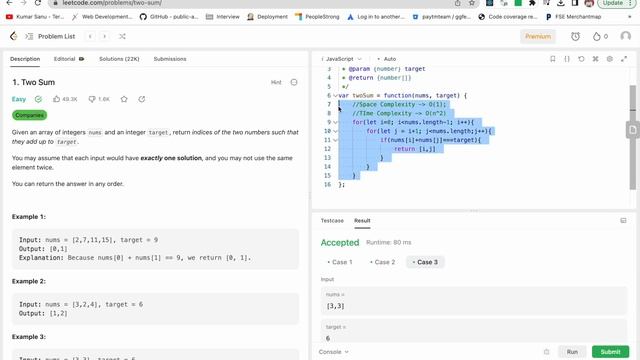The image size is (640, 360).
Task: Click the feedback icon beside Hint
Action: pyautogui.click(x=294, y=82)
